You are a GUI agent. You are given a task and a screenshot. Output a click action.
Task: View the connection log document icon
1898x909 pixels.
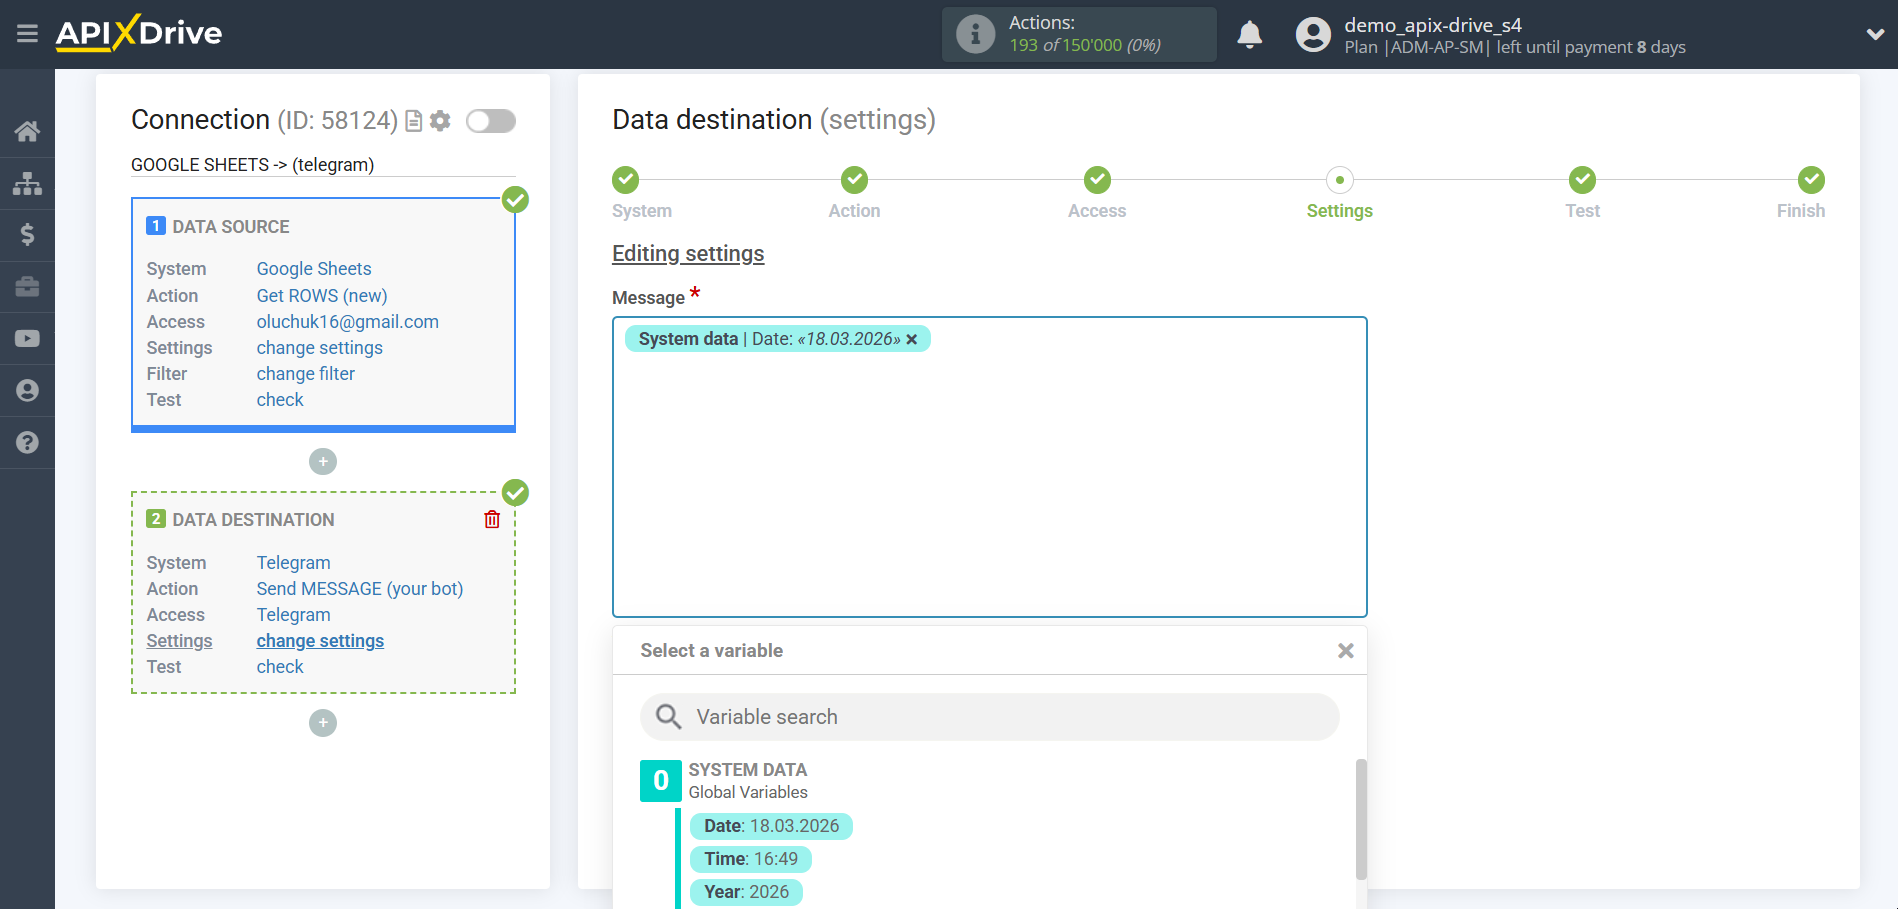[413, 121]
